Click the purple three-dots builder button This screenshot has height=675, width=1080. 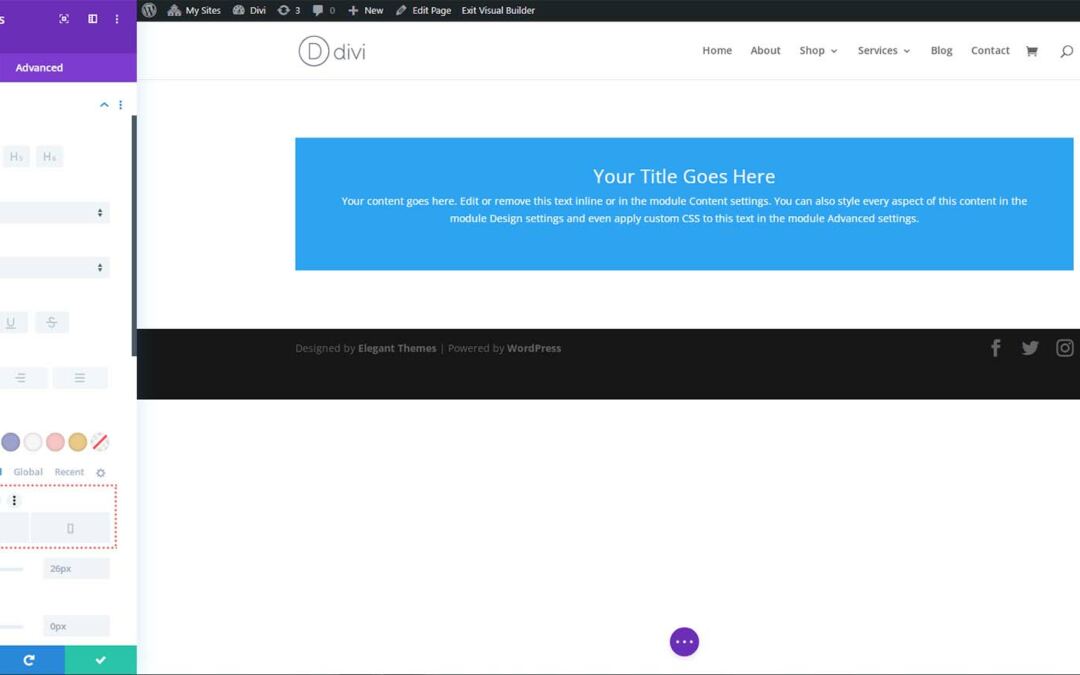(x=684, y=642)
